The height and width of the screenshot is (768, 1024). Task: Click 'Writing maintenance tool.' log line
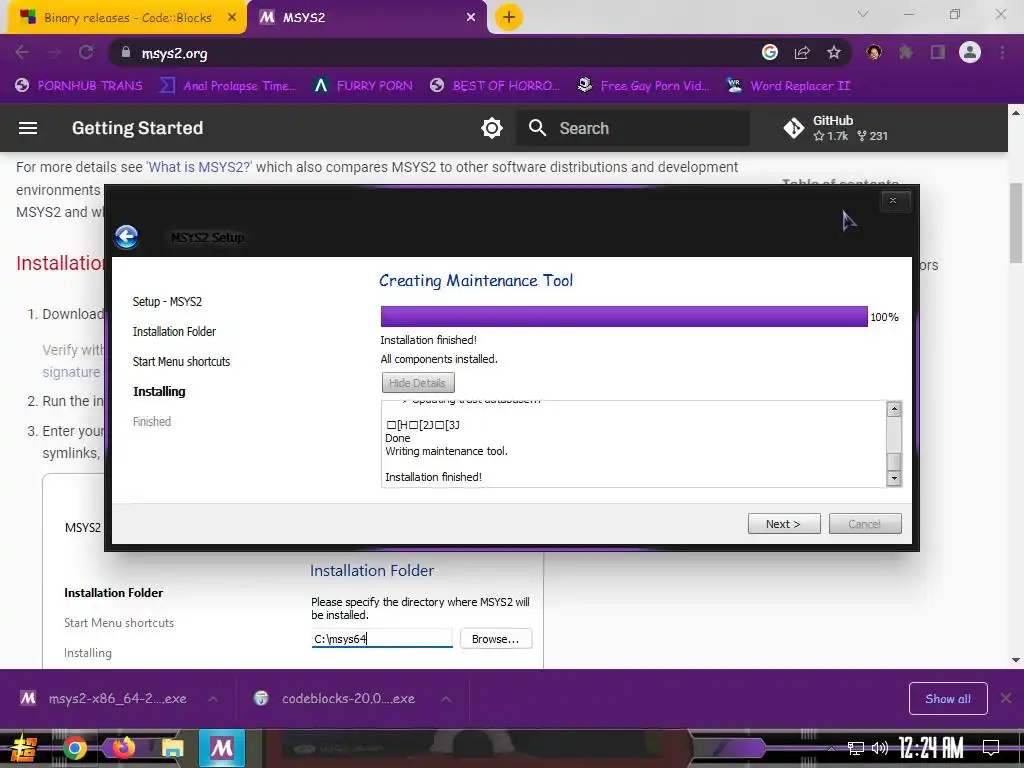tap(446, 451)
